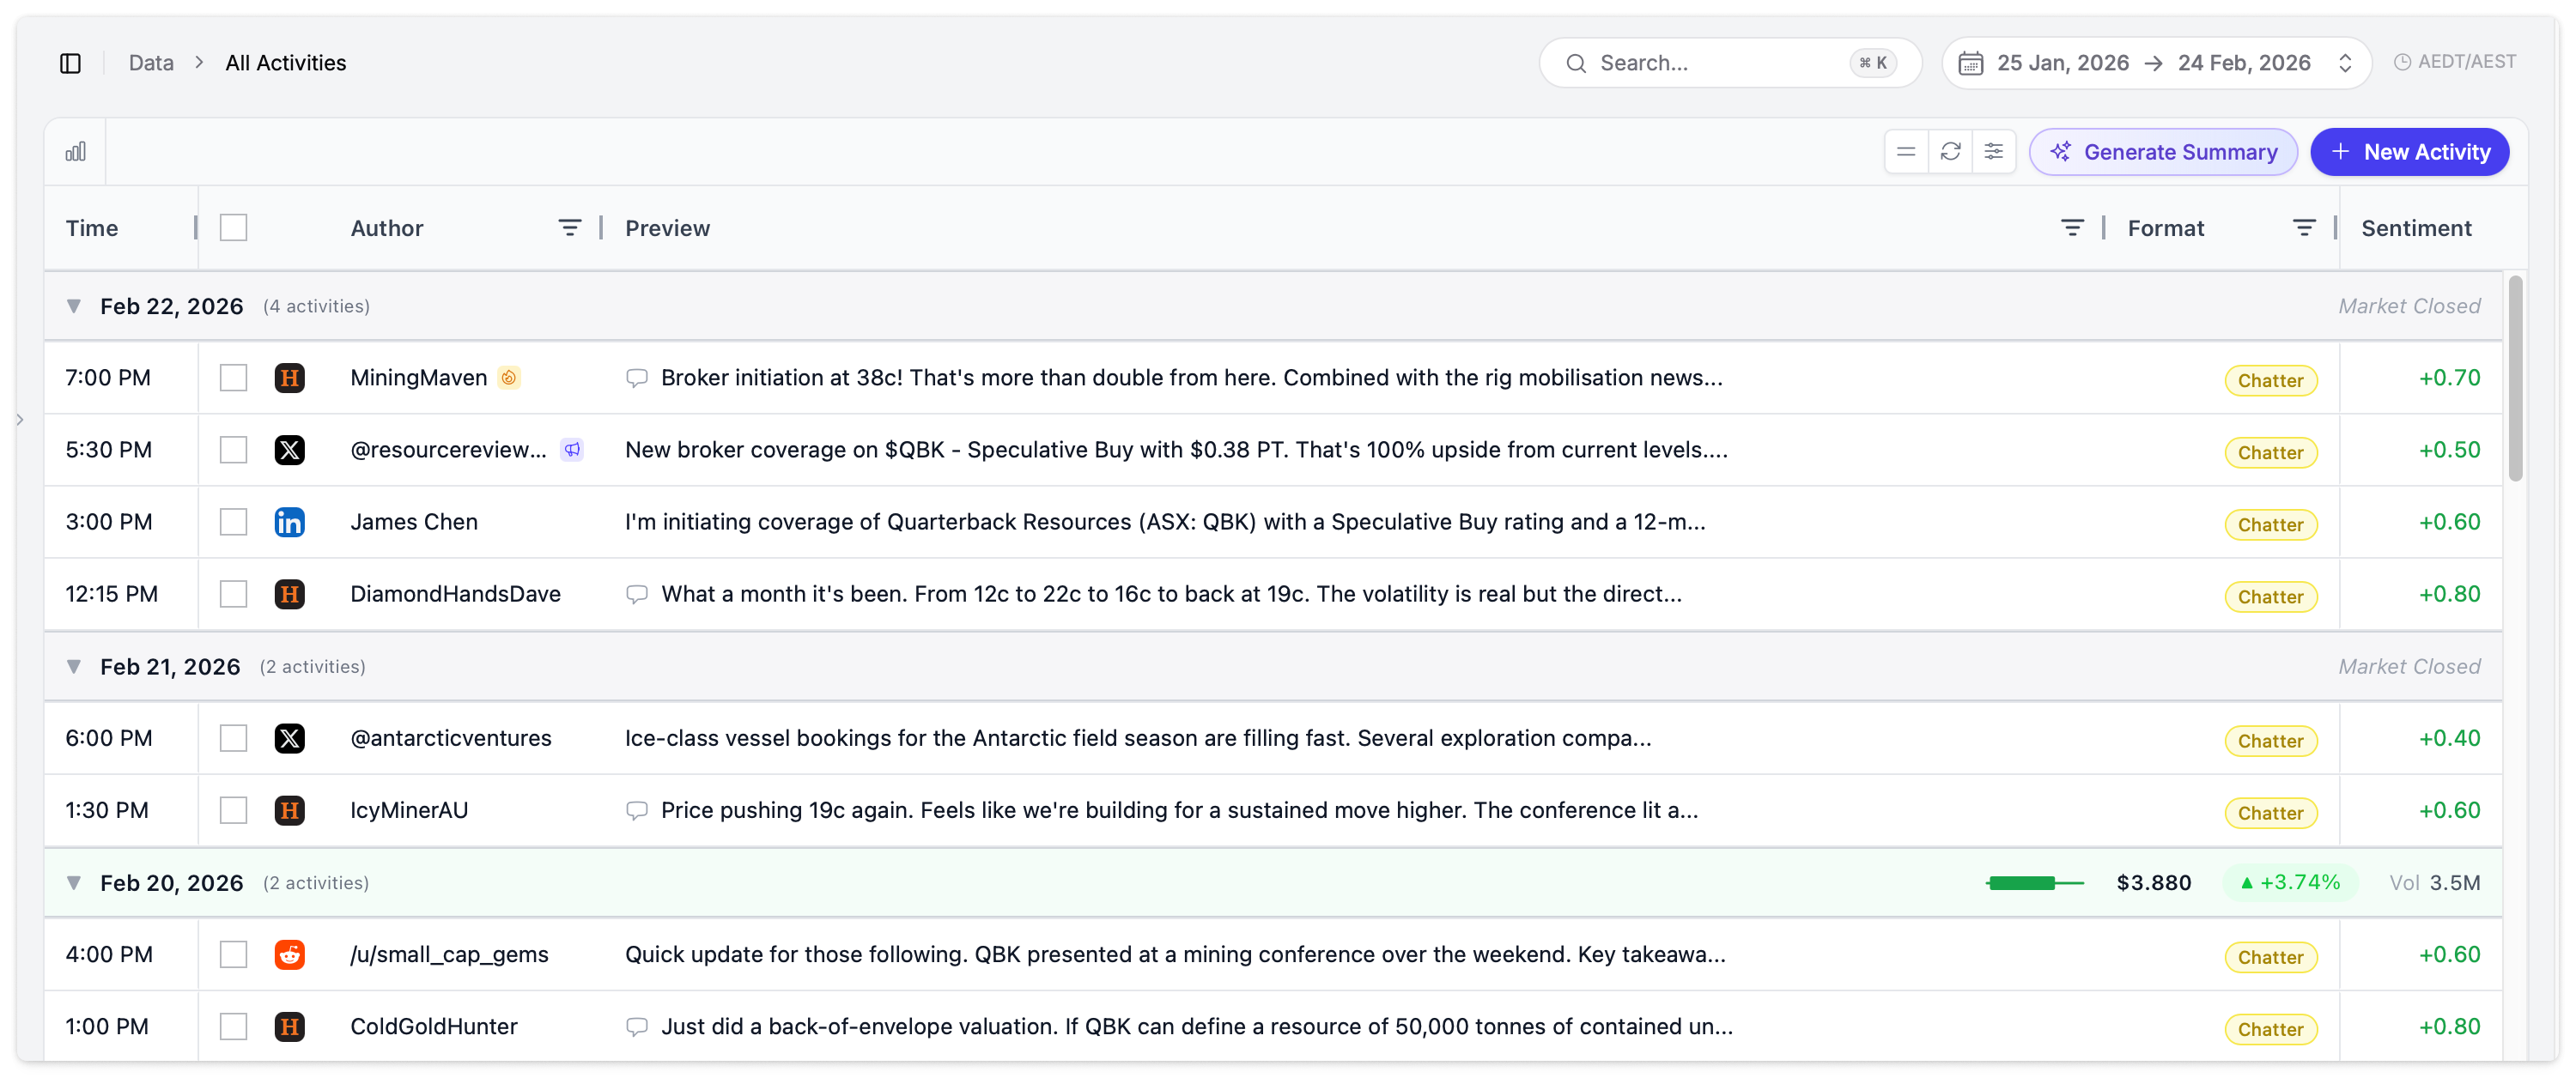Select the checkbox on MiningMaven's row
This screenshot has width=2576, height=1078.
pyautogui.click(x=234, y=377)
